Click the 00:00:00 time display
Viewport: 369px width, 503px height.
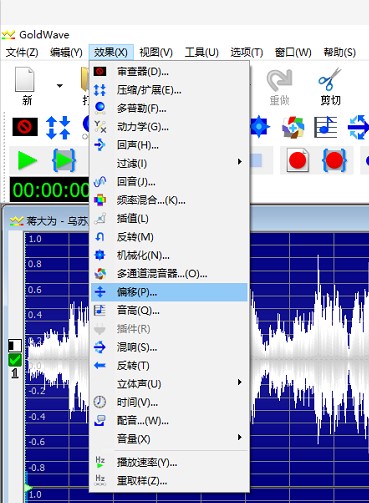pyautogui.click(x=50, y=190)
